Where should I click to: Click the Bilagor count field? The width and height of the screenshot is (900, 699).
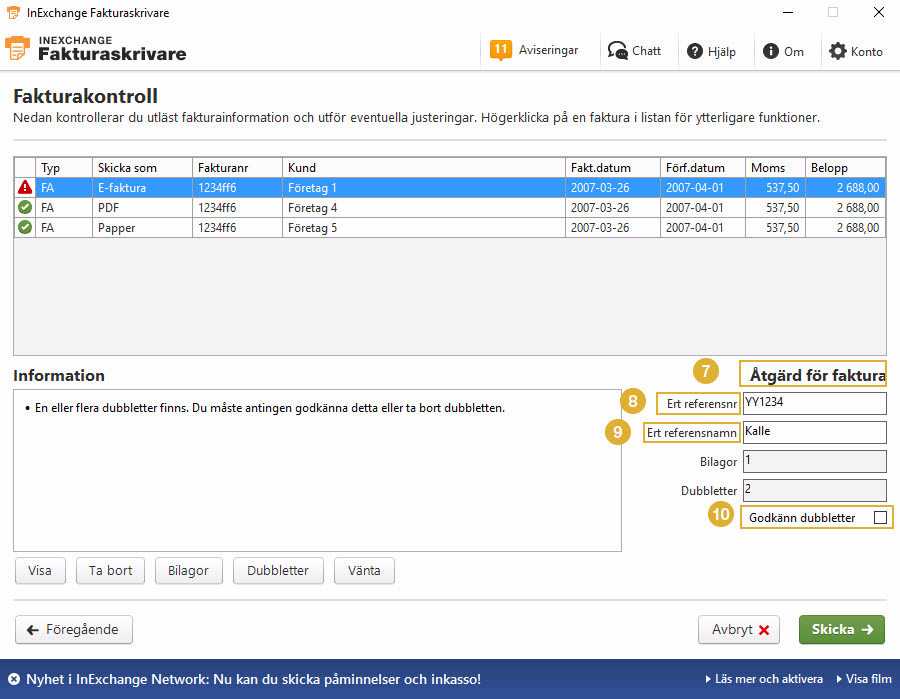tap(814, 461)
